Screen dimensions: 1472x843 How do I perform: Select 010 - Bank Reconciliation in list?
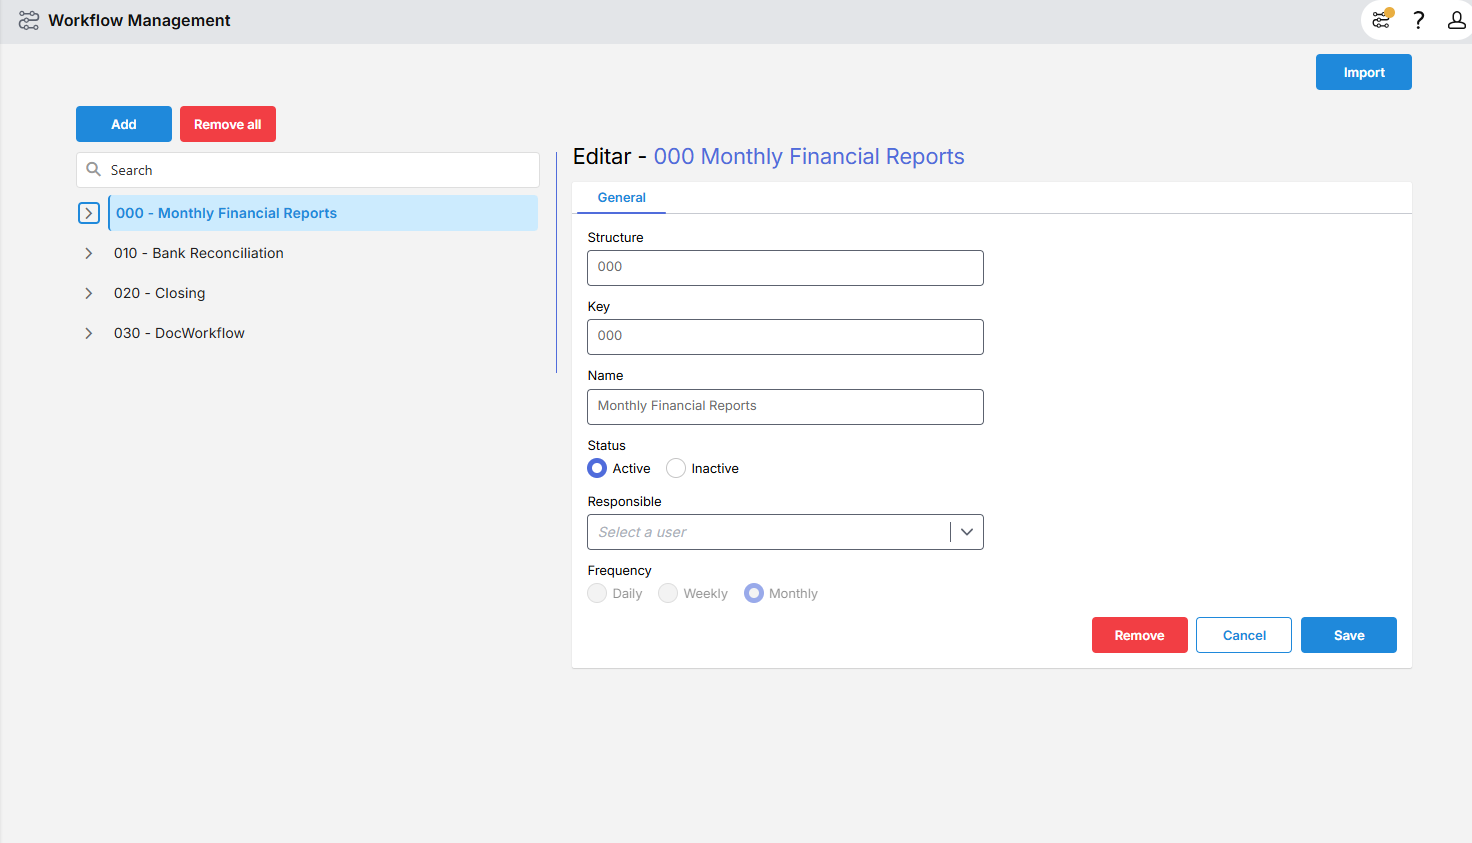tap(199, 253)
